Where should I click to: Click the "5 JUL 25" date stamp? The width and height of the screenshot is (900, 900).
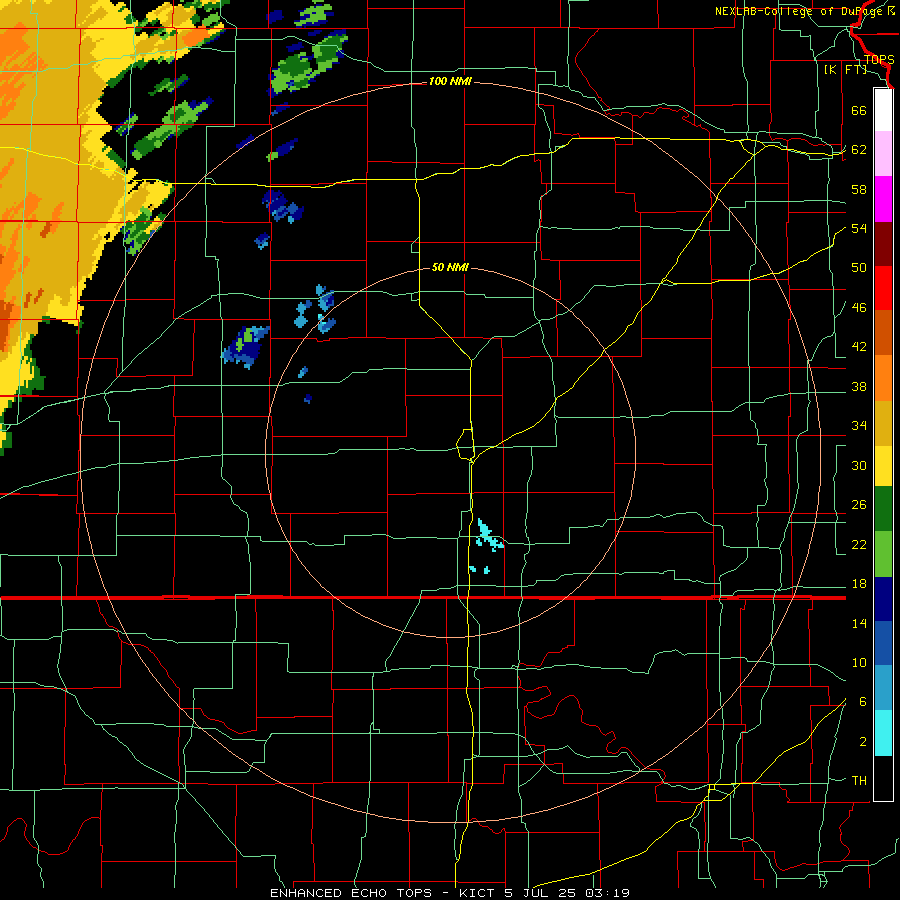[542, 893]
